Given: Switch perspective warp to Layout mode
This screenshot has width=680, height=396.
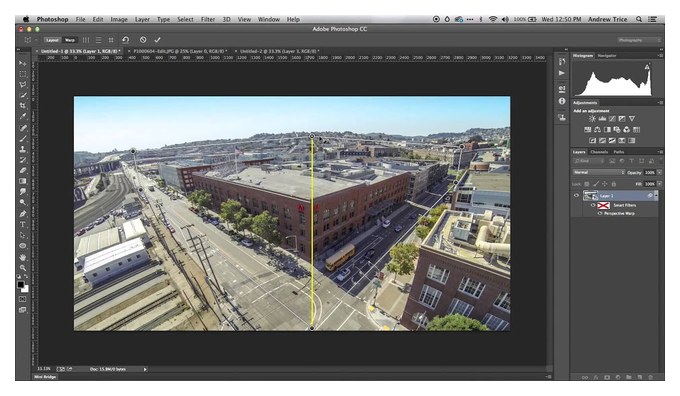Looking at the screenshot, I should pyautogui.click(x=52, y=40).
